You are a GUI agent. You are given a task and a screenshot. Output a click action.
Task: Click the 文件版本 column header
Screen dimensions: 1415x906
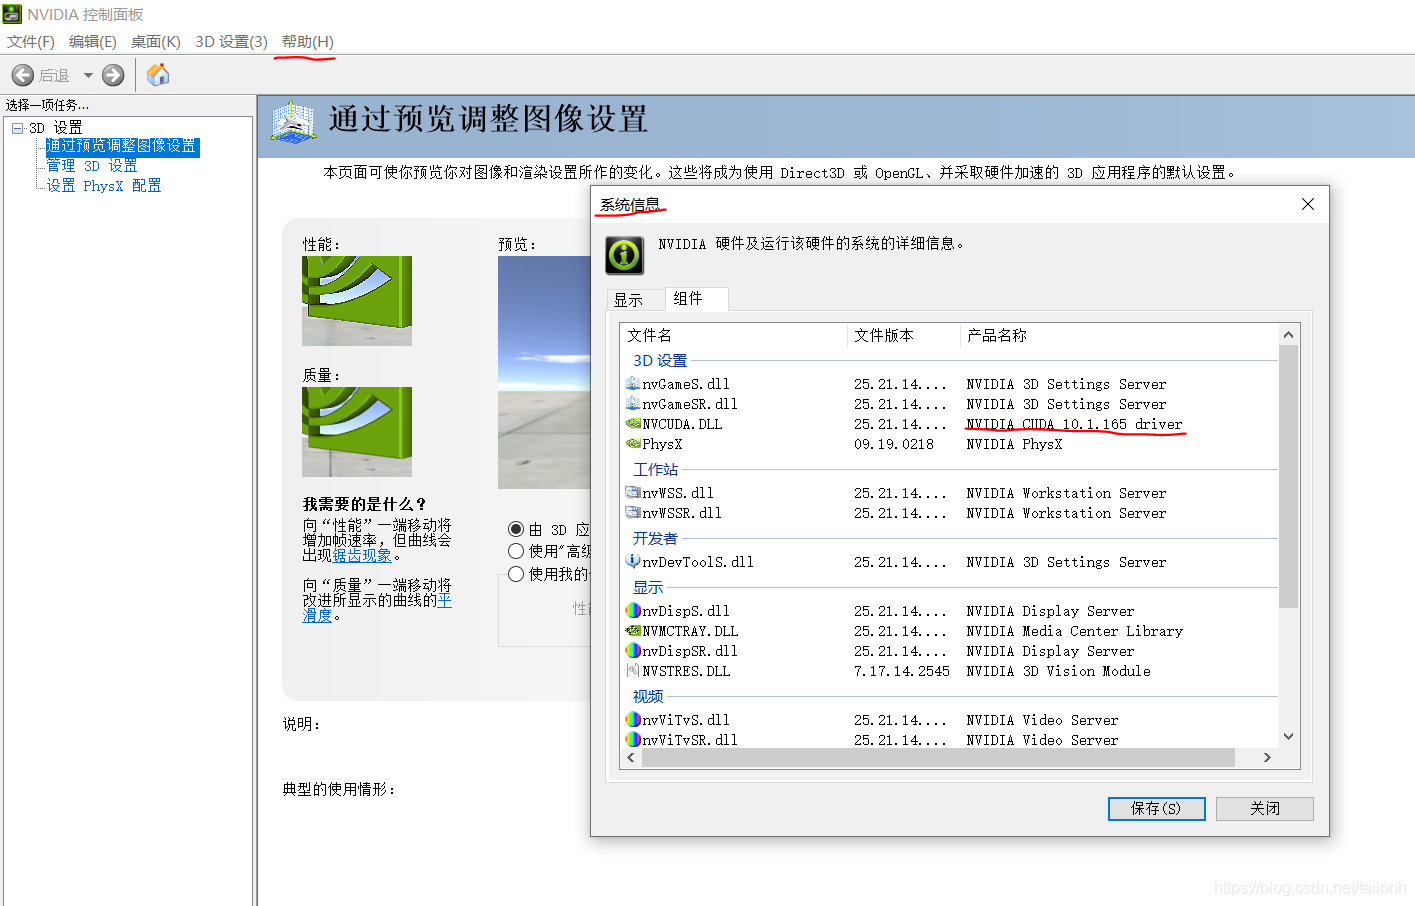[904, 335]
